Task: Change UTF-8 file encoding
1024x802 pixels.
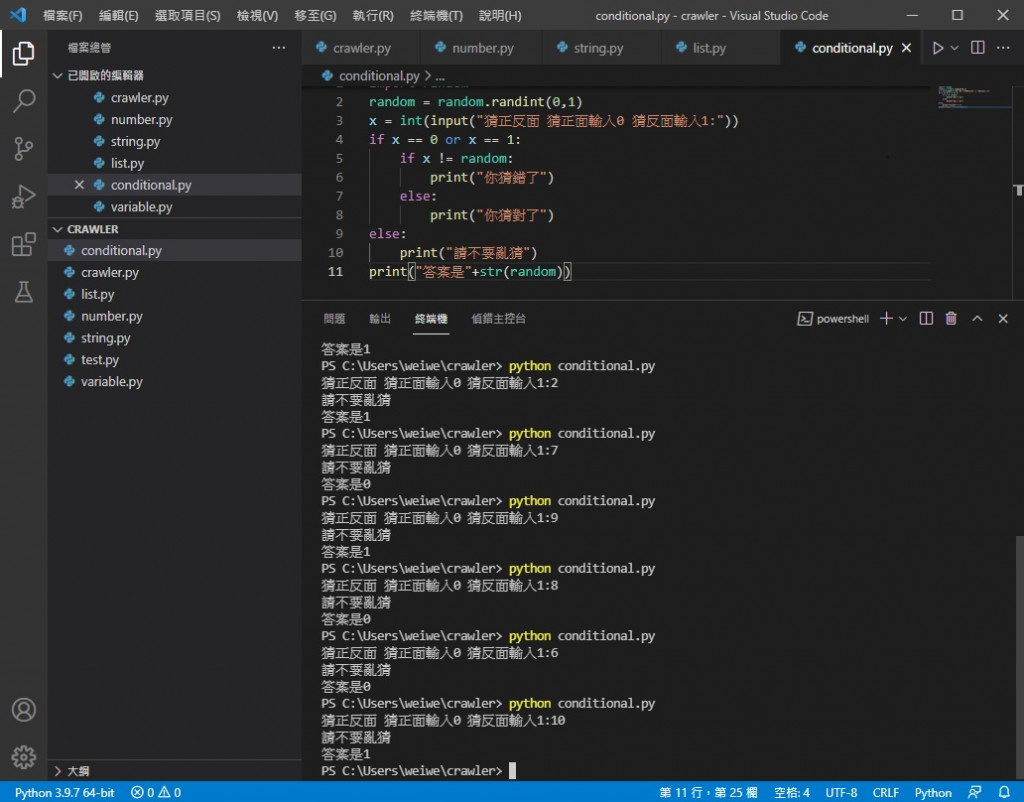Action: pos(841,793)
